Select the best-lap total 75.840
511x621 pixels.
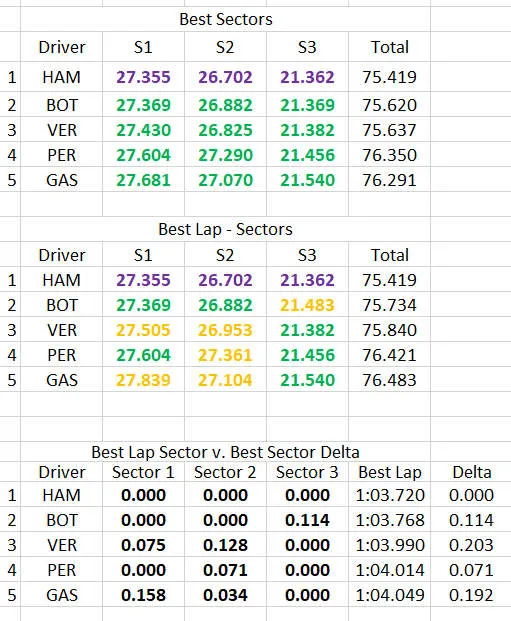tap(390, 330)
